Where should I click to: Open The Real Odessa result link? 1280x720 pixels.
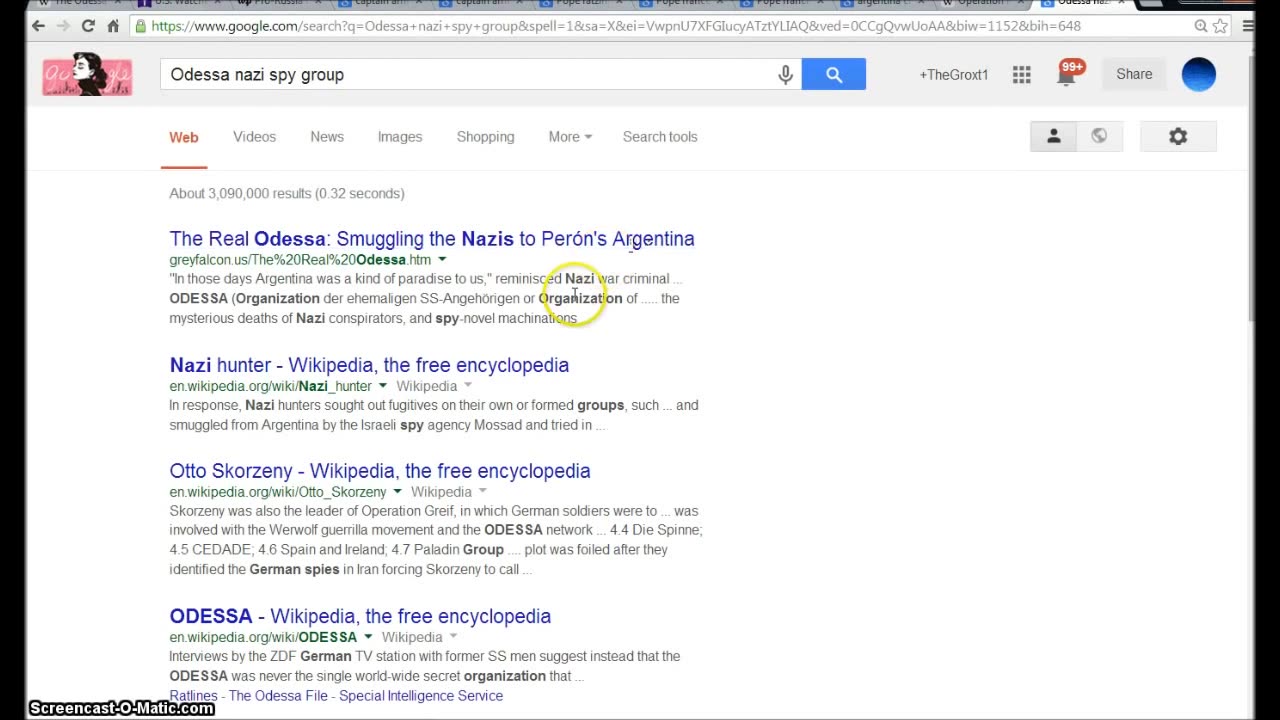tap(432, 239)
